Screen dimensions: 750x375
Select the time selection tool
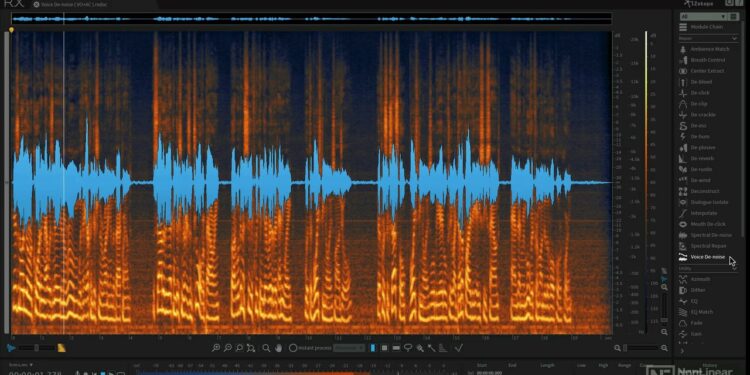click(x=373, y=348)
